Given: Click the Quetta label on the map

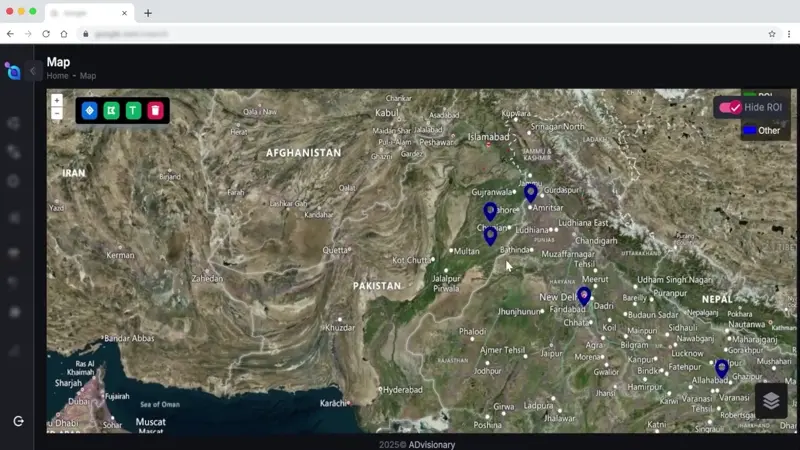Looking at the screenshot, I should click(335, 250).
